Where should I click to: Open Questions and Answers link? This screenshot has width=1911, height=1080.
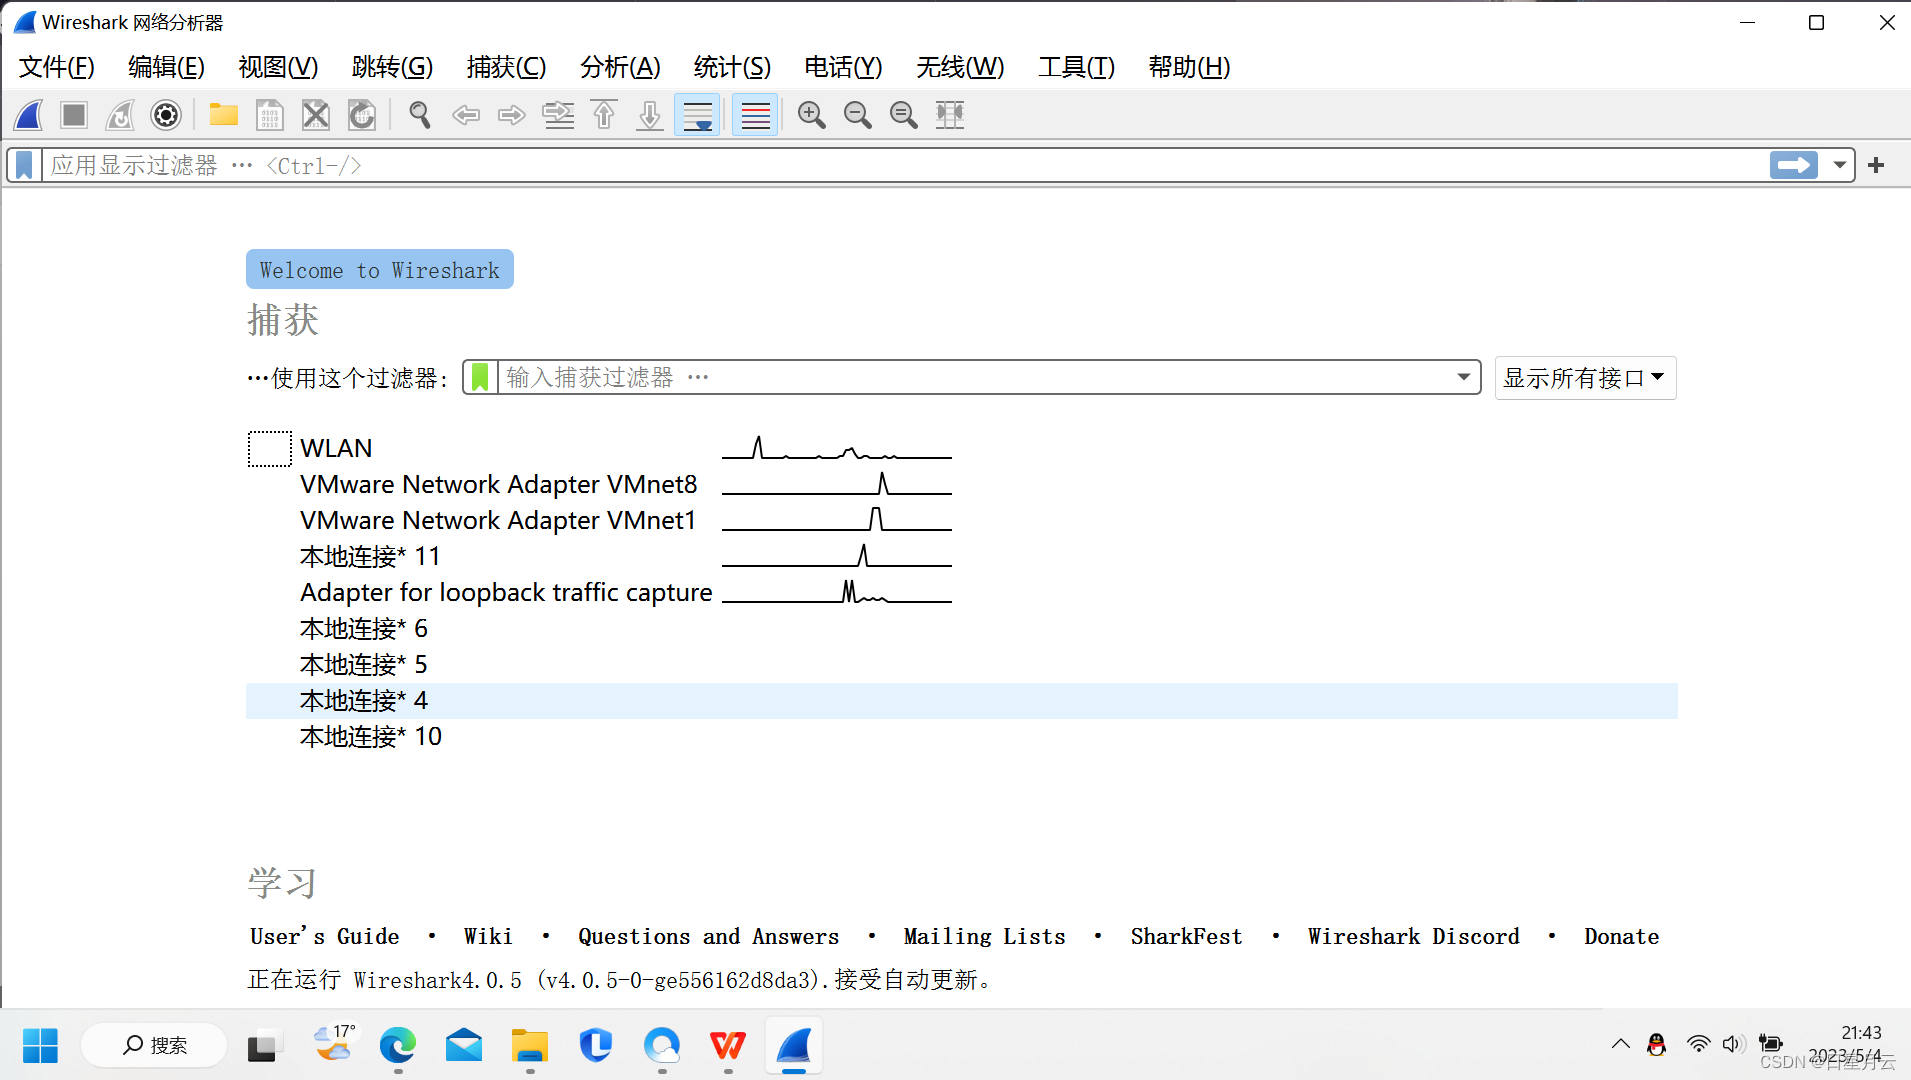[708, 937]
